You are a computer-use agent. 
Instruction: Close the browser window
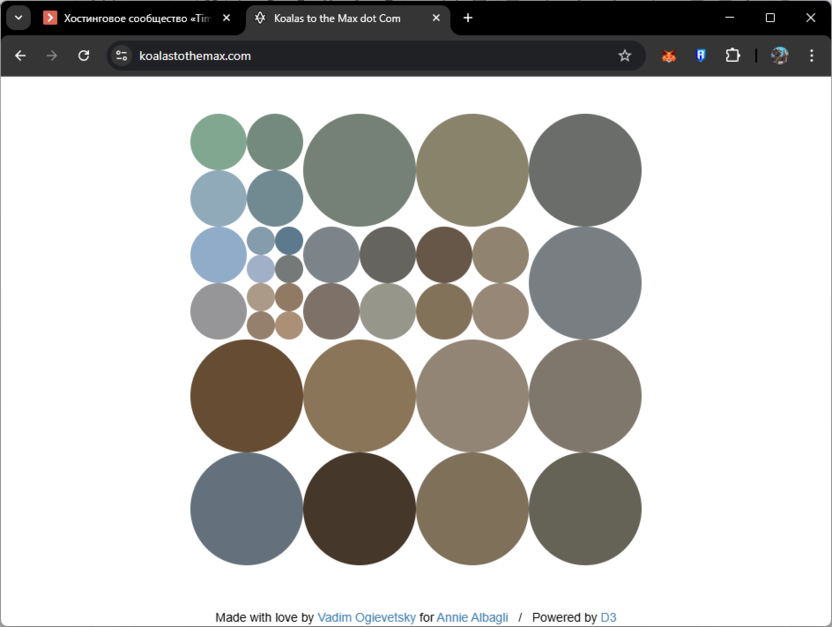[810, 18]
